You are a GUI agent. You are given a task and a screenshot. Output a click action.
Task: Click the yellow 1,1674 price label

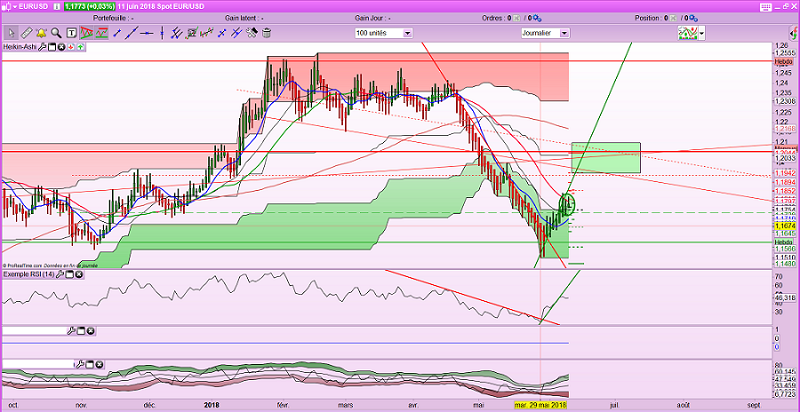pos(785,225)
